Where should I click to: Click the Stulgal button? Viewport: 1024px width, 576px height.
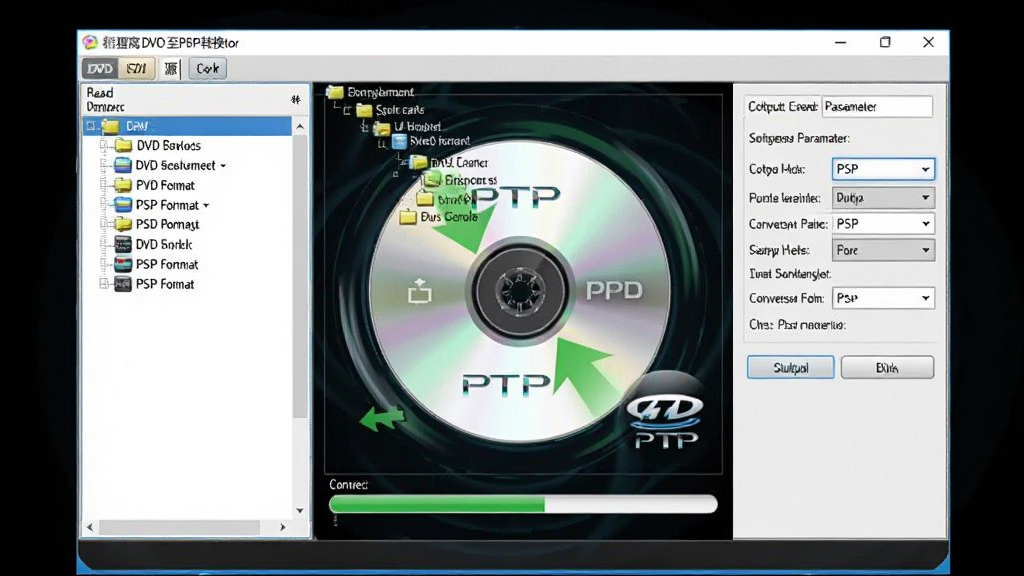coord(790,368)
